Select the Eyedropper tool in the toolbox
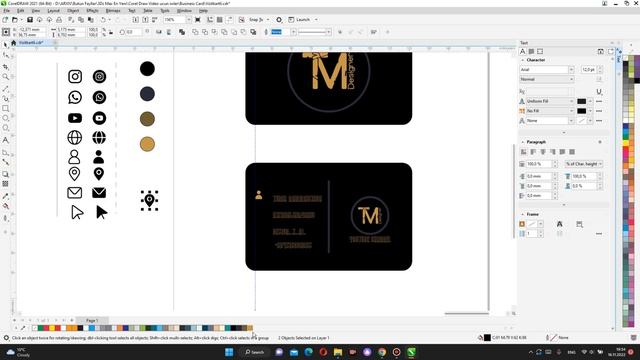640x360 pixels. pyautogui.click(x=5, y=196)
